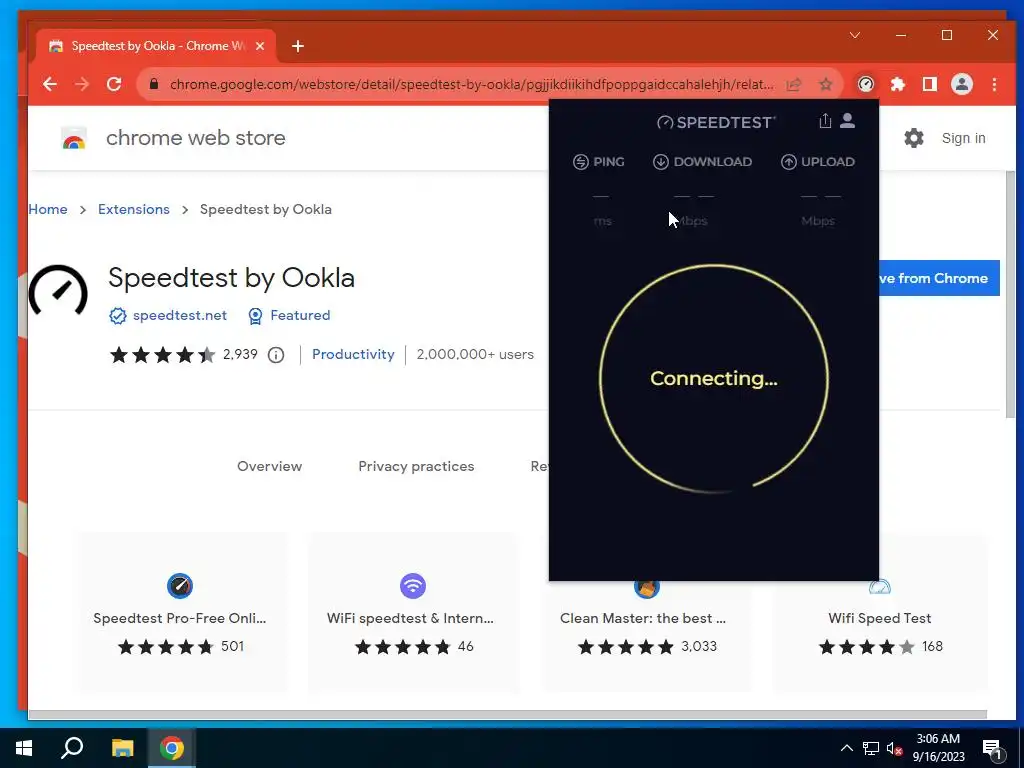
Task: Open the account icon in Speedtest popup
Action: [847, 121]
